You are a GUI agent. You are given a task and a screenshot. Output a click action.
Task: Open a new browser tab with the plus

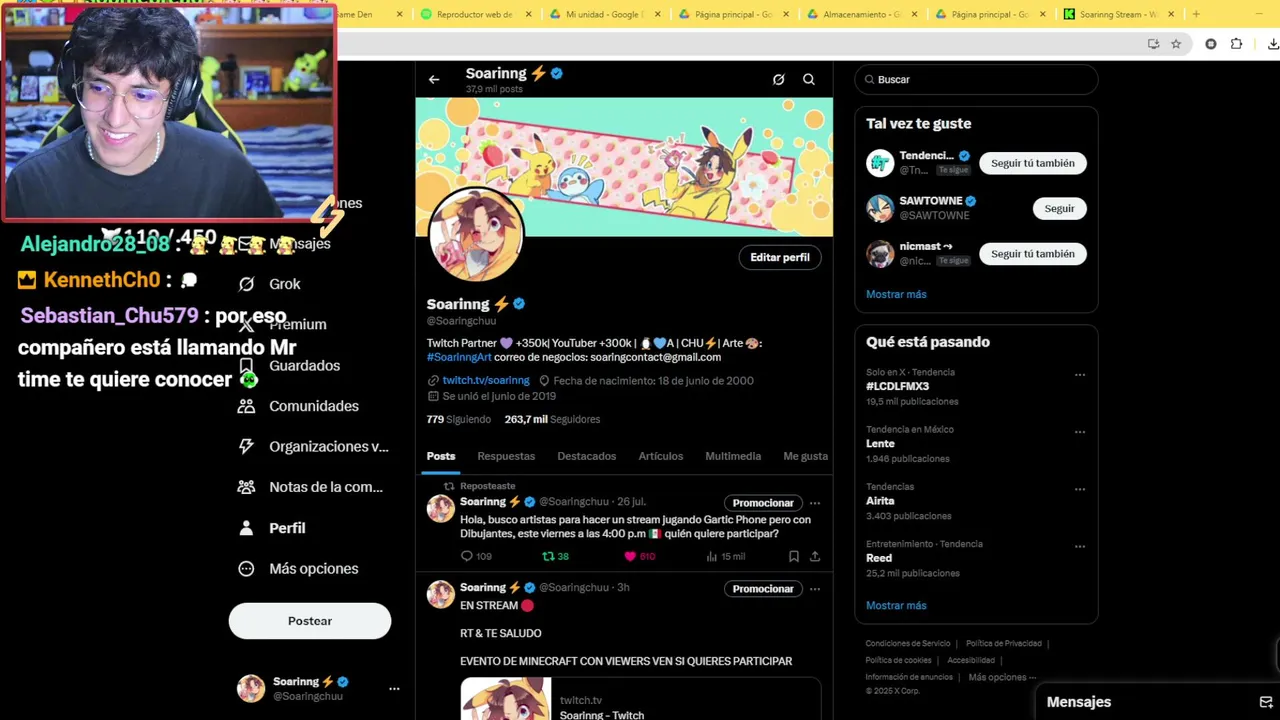point(1196,14)
